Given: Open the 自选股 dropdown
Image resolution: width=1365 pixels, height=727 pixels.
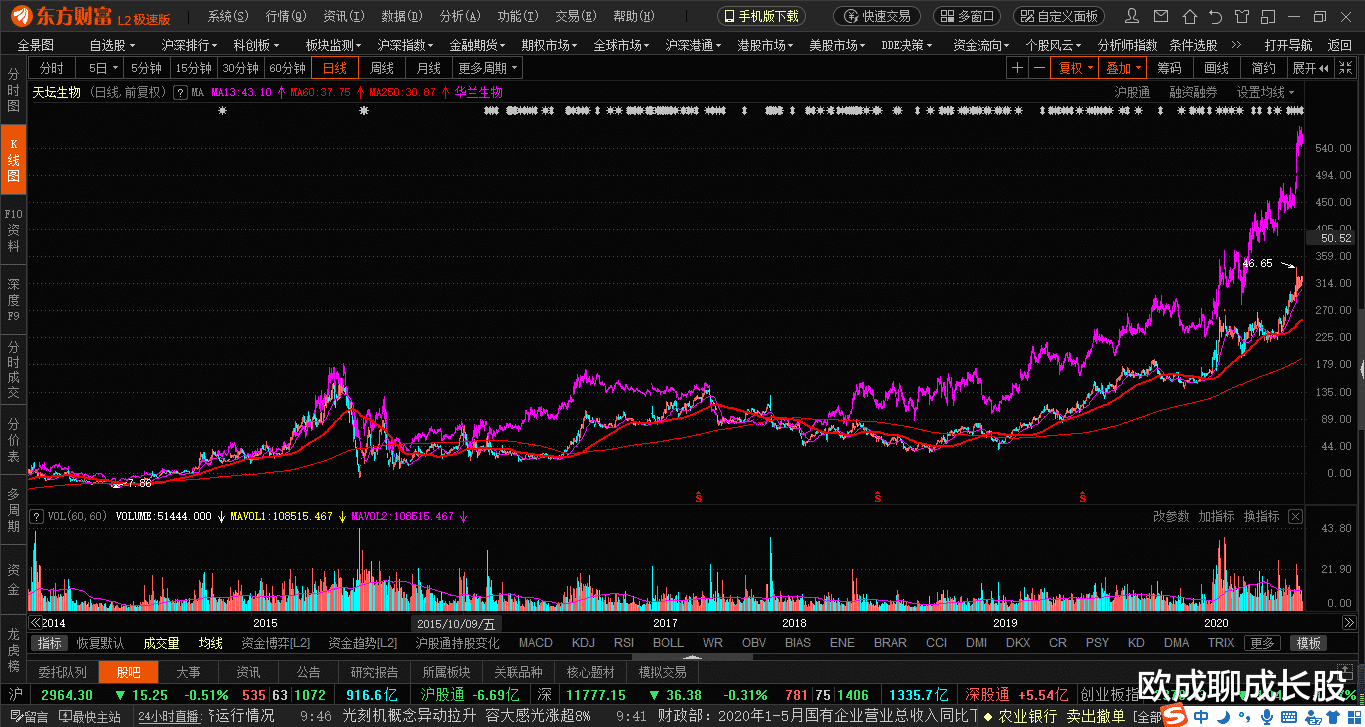Looking at the screenshot, I should pos(112,45).
